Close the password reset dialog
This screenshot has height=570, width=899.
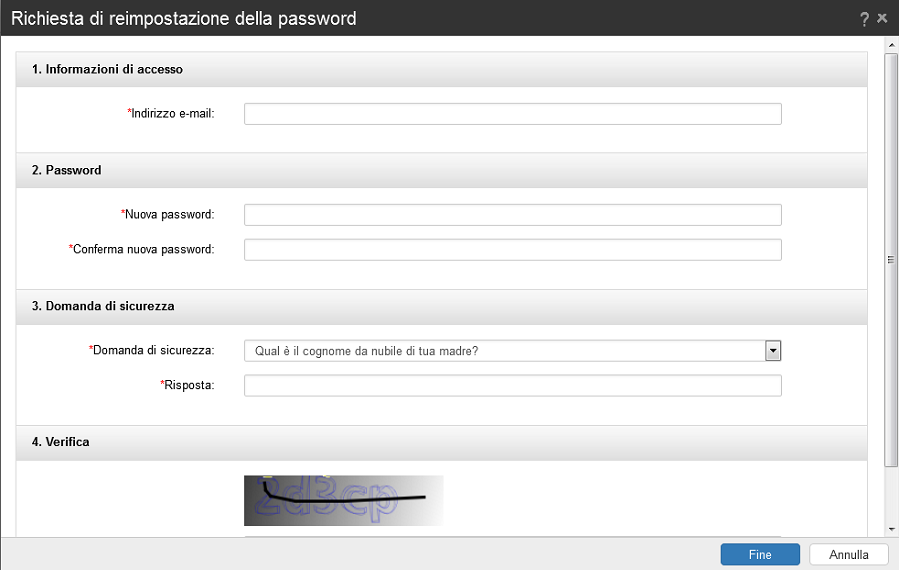882,18
